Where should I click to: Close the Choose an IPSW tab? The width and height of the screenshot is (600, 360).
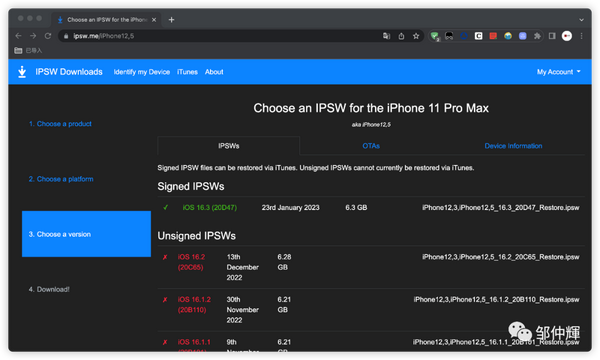(154, 20)
